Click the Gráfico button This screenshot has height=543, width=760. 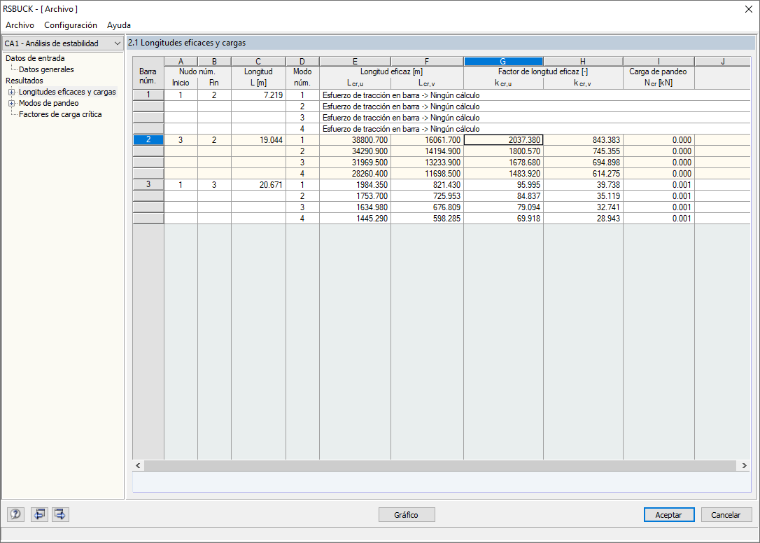(x=406, y=515)
